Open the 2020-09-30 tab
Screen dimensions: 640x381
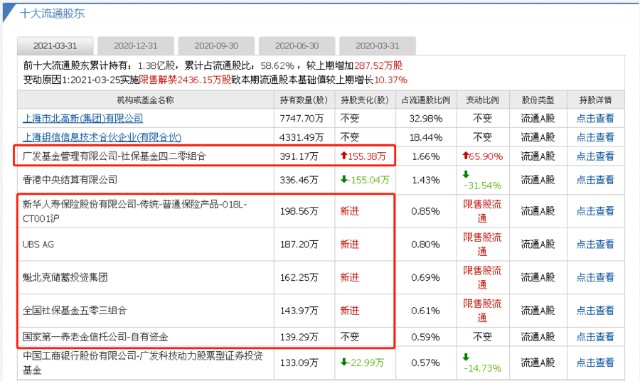coord(216,46)
